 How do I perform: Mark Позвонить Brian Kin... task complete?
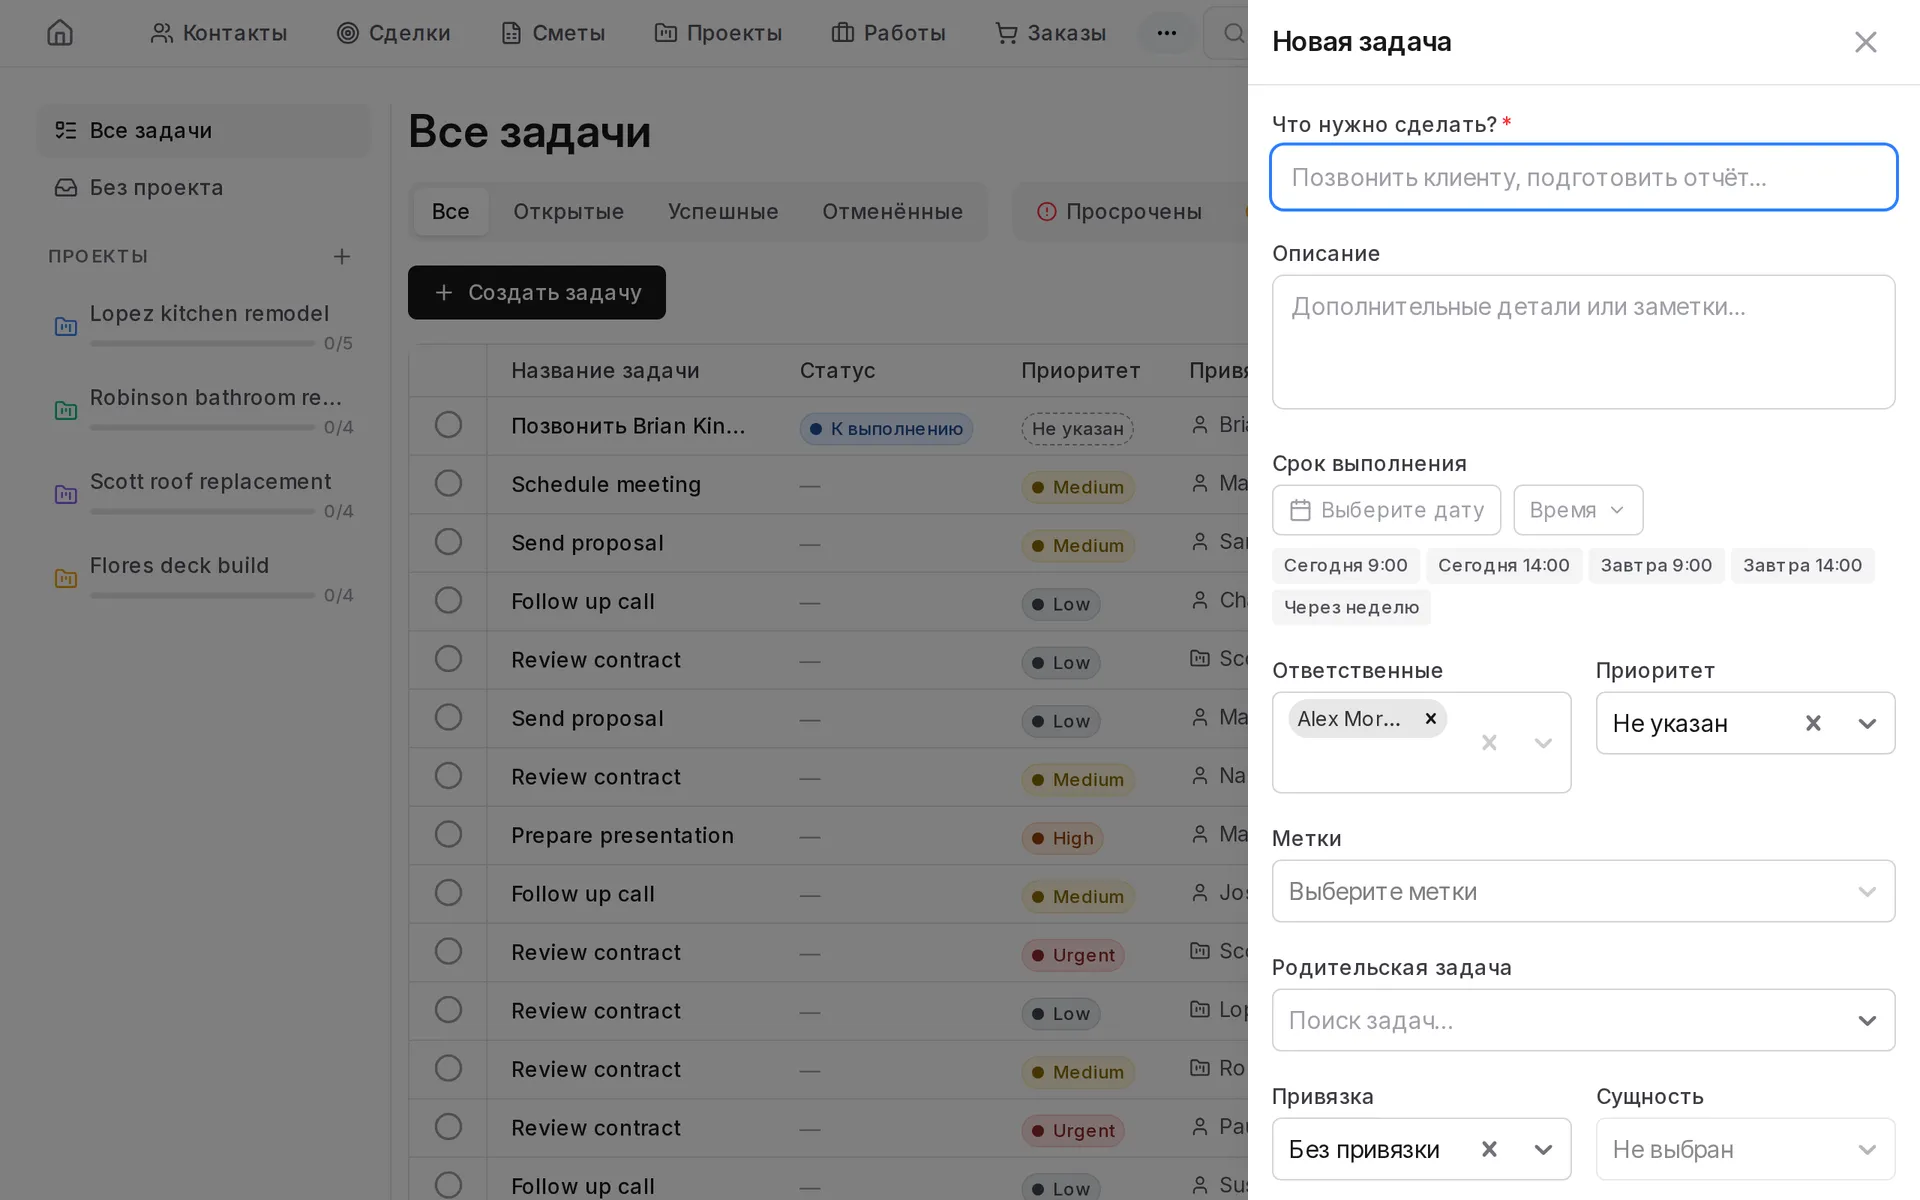tap(448, 425)
